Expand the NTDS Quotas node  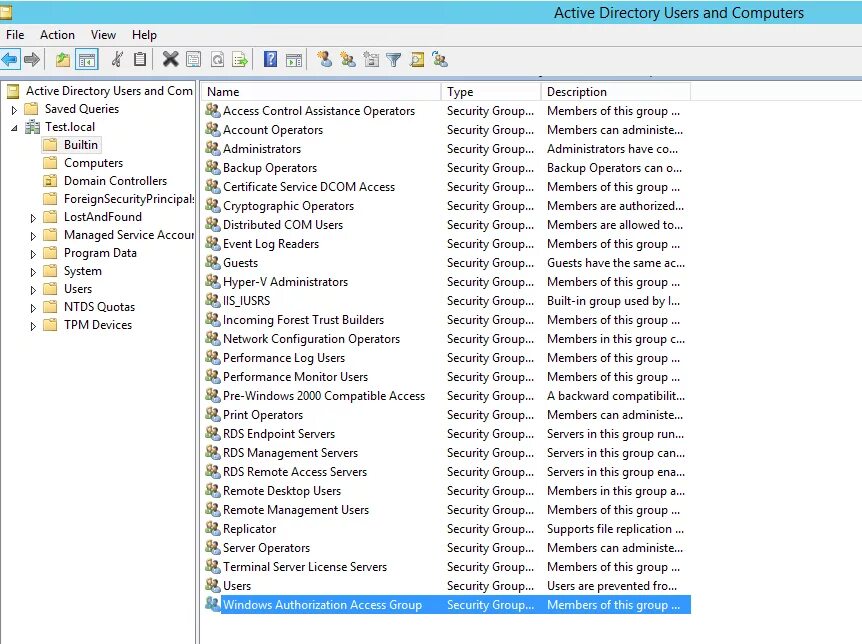coord(33,308)
